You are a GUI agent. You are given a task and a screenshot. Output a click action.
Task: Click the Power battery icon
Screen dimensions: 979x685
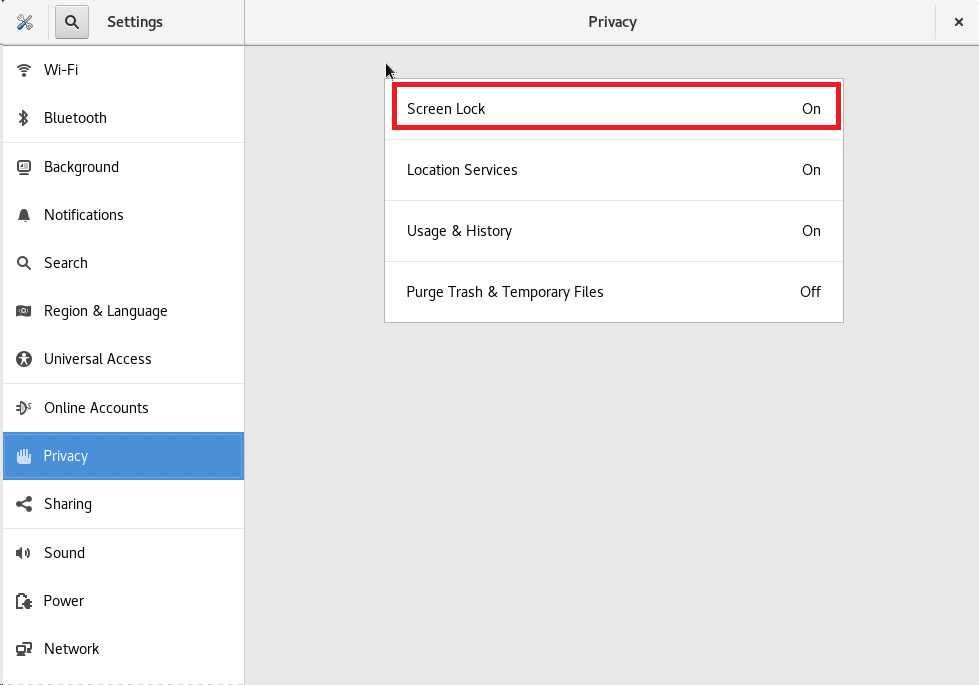24,601
